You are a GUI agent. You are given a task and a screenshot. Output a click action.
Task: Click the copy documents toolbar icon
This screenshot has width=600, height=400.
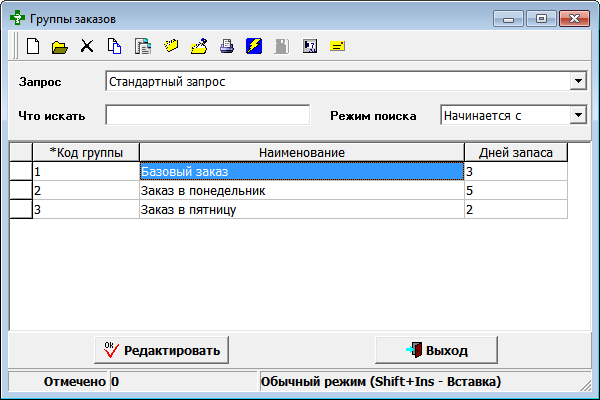pos(115,46)
